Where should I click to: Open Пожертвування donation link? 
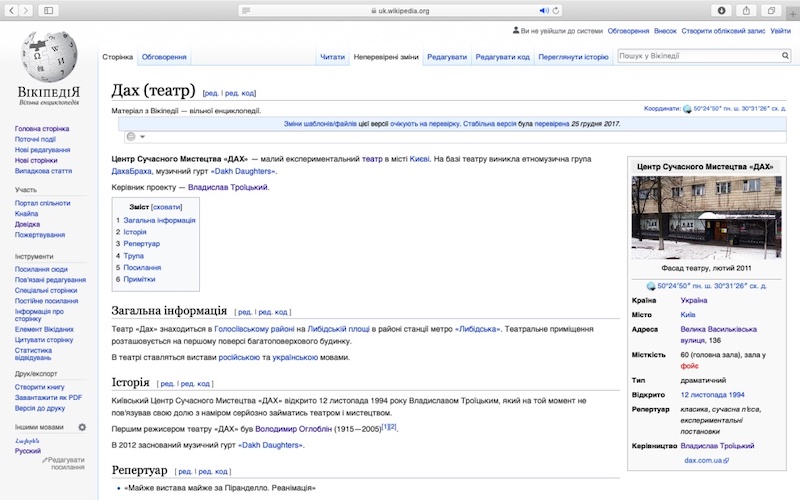[40, 235]
